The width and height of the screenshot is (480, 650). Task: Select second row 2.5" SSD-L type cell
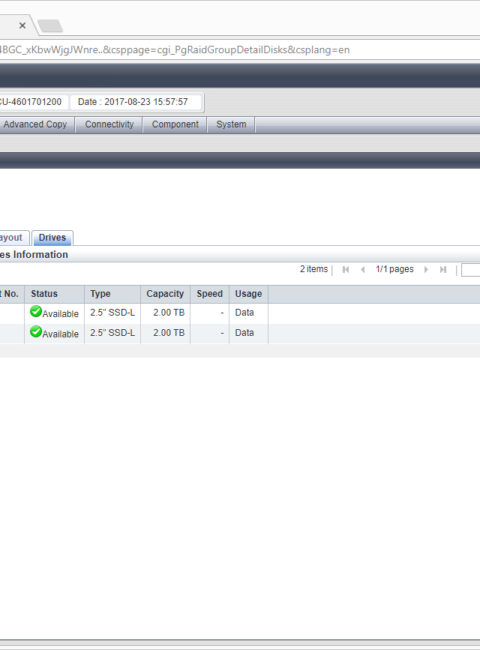(112, 333)
